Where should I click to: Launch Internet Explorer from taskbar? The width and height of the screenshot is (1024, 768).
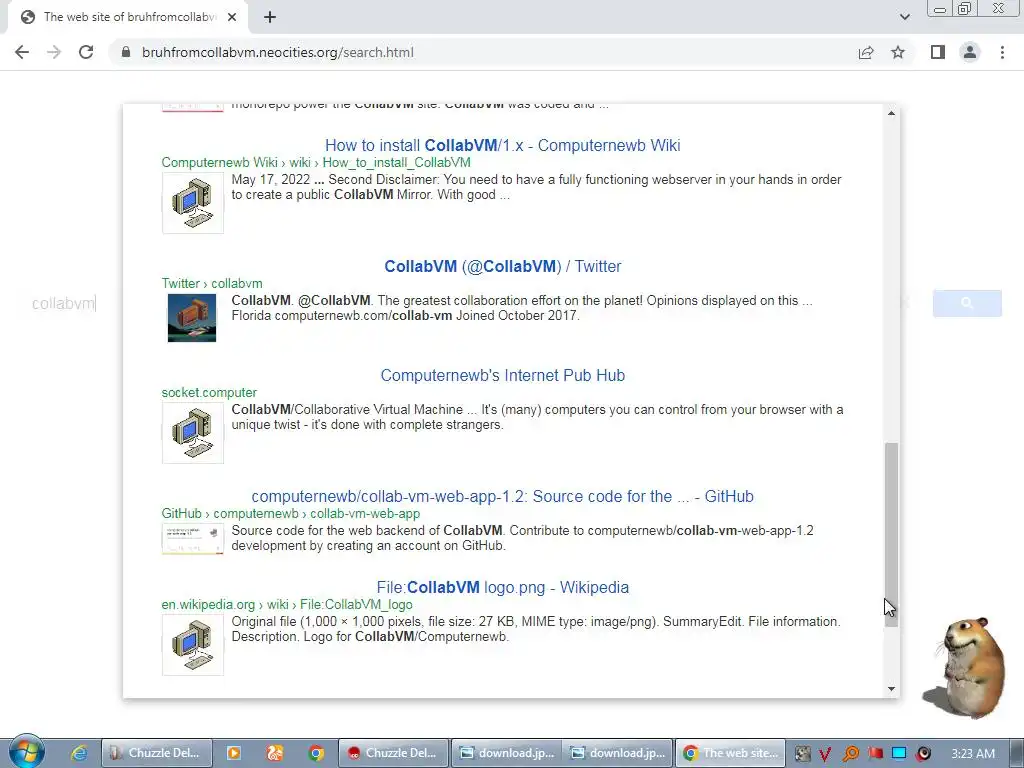point(78,753)
